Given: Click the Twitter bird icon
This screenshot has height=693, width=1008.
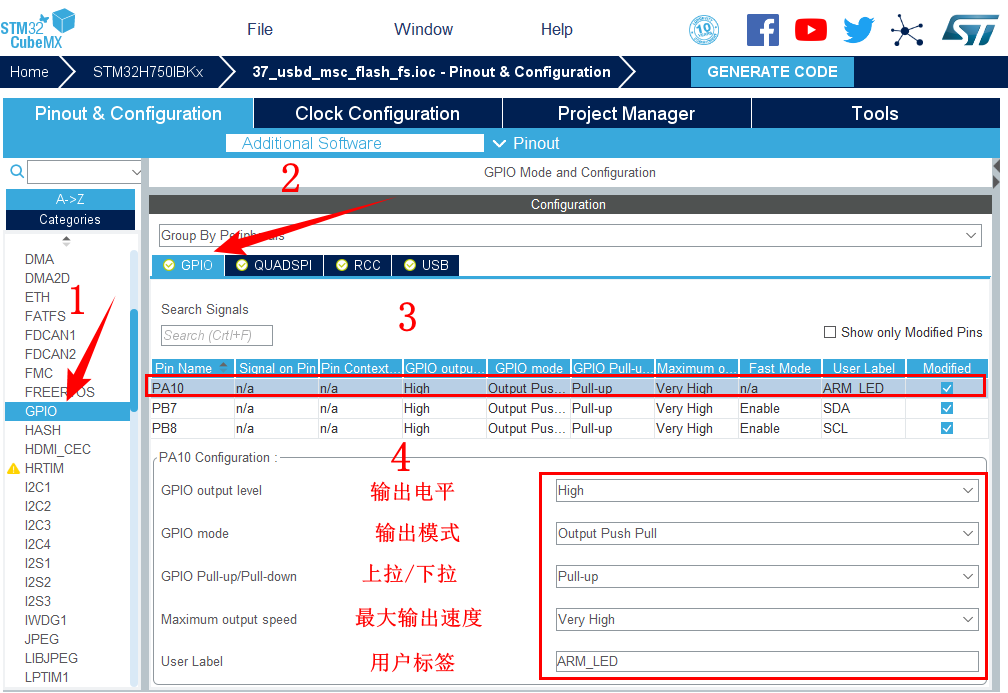Looking at the screenshot, I should 858,30.
